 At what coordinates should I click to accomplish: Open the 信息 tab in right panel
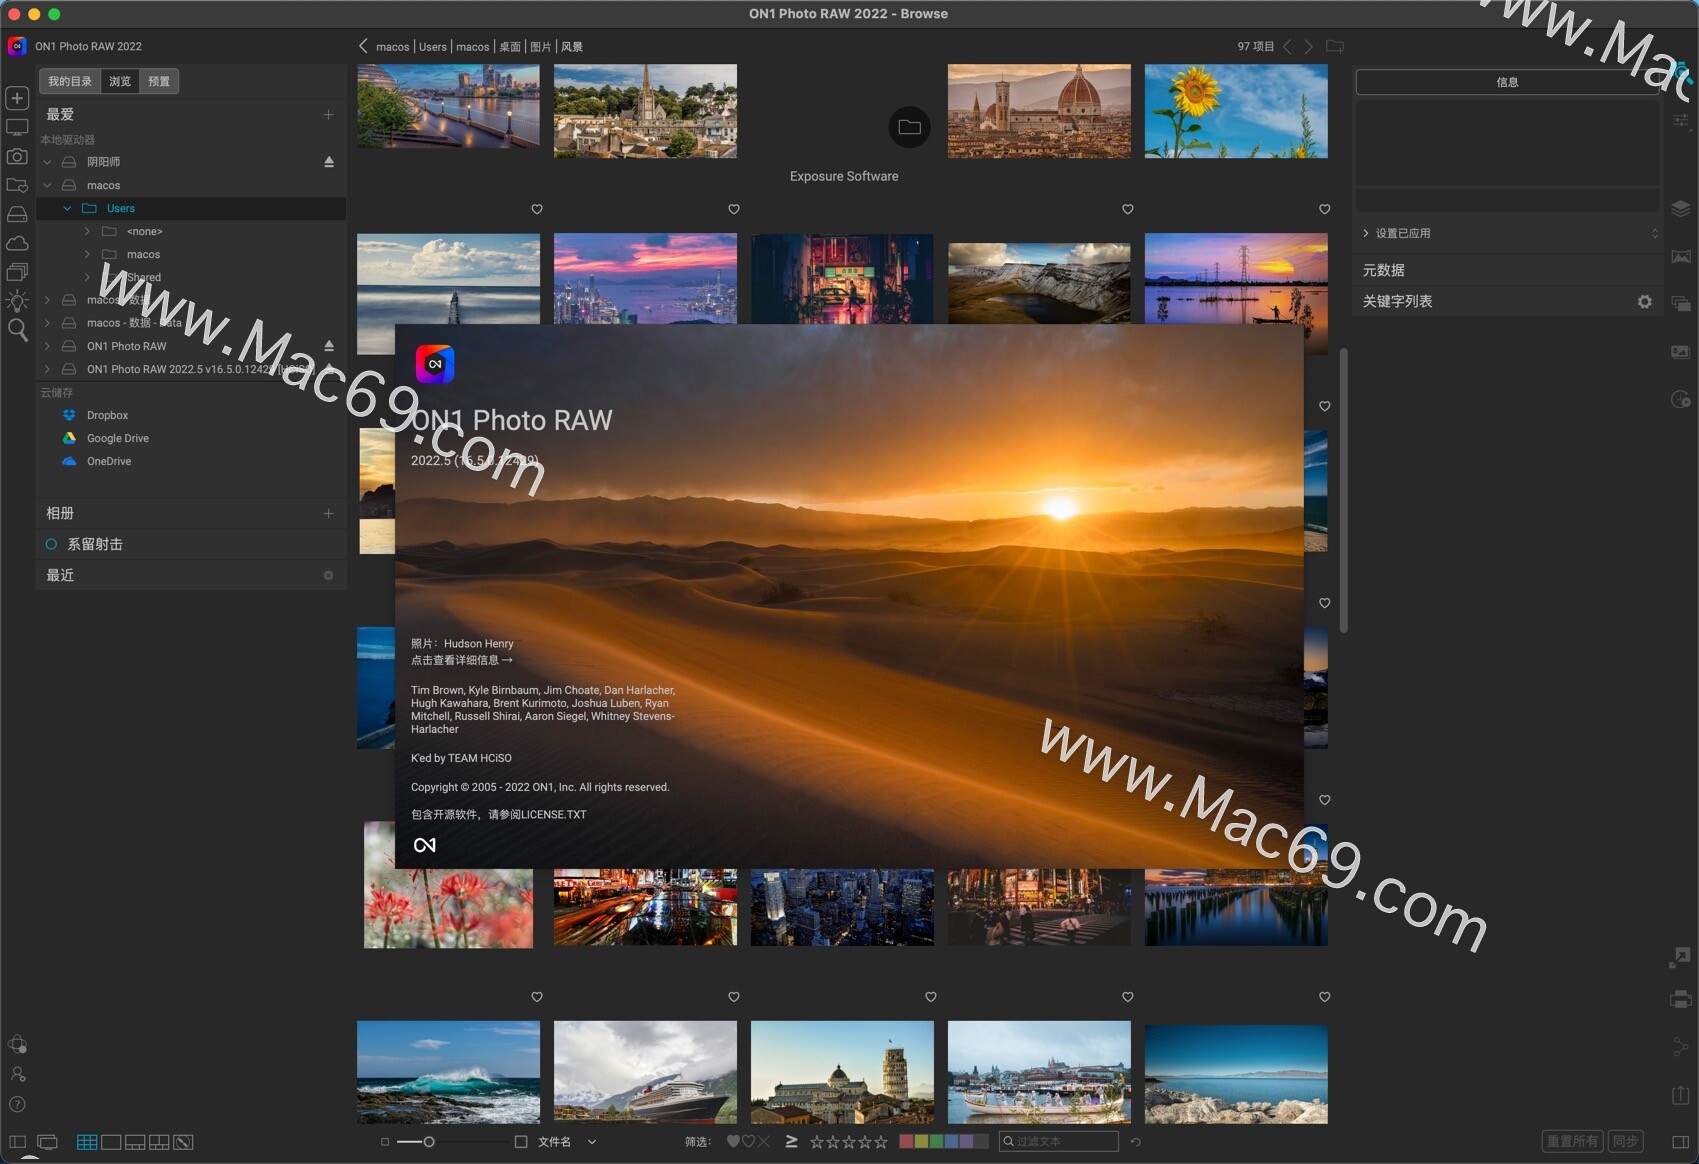click(1507, 82)
